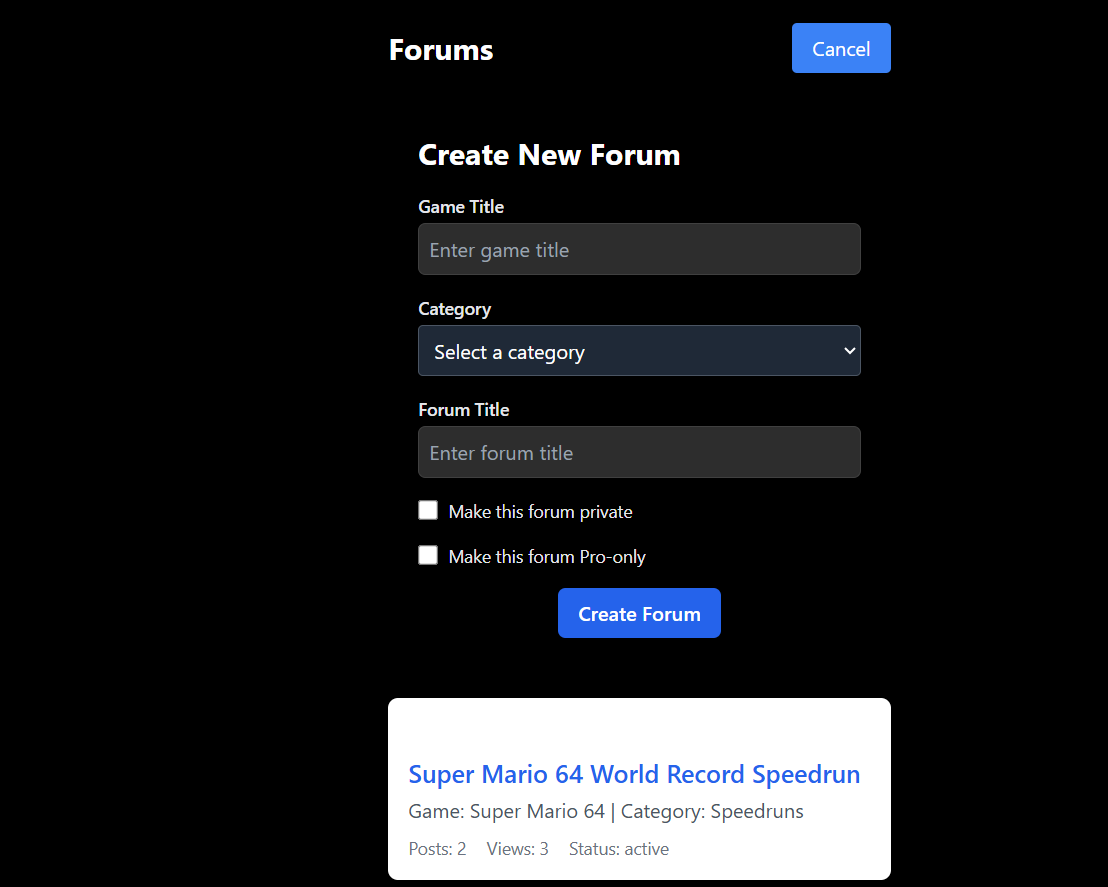
Task: Focus the Forum Title input field
Action: coord(639,452)
